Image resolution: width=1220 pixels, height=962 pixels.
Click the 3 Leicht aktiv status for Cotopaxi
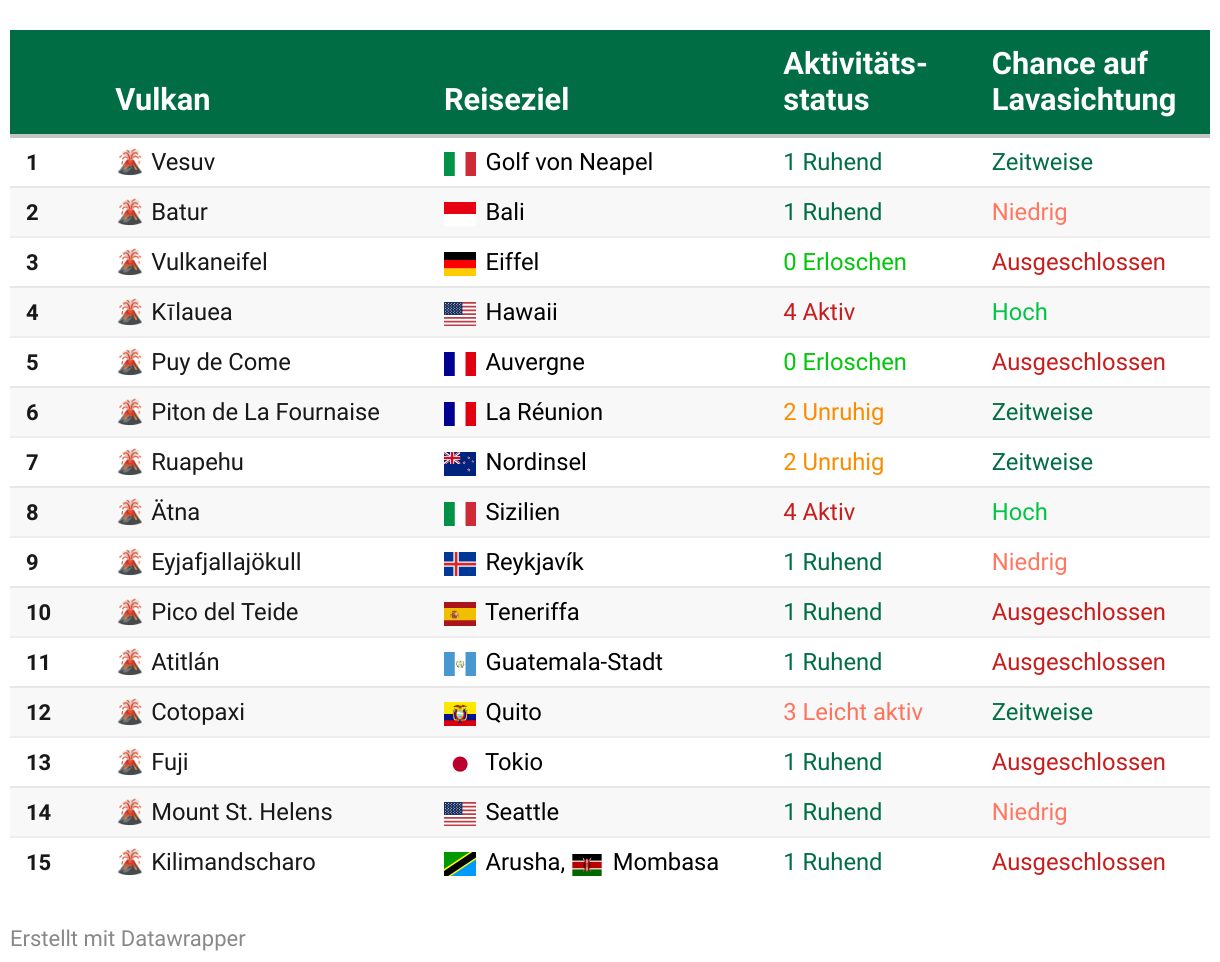[x=853, y=712]
